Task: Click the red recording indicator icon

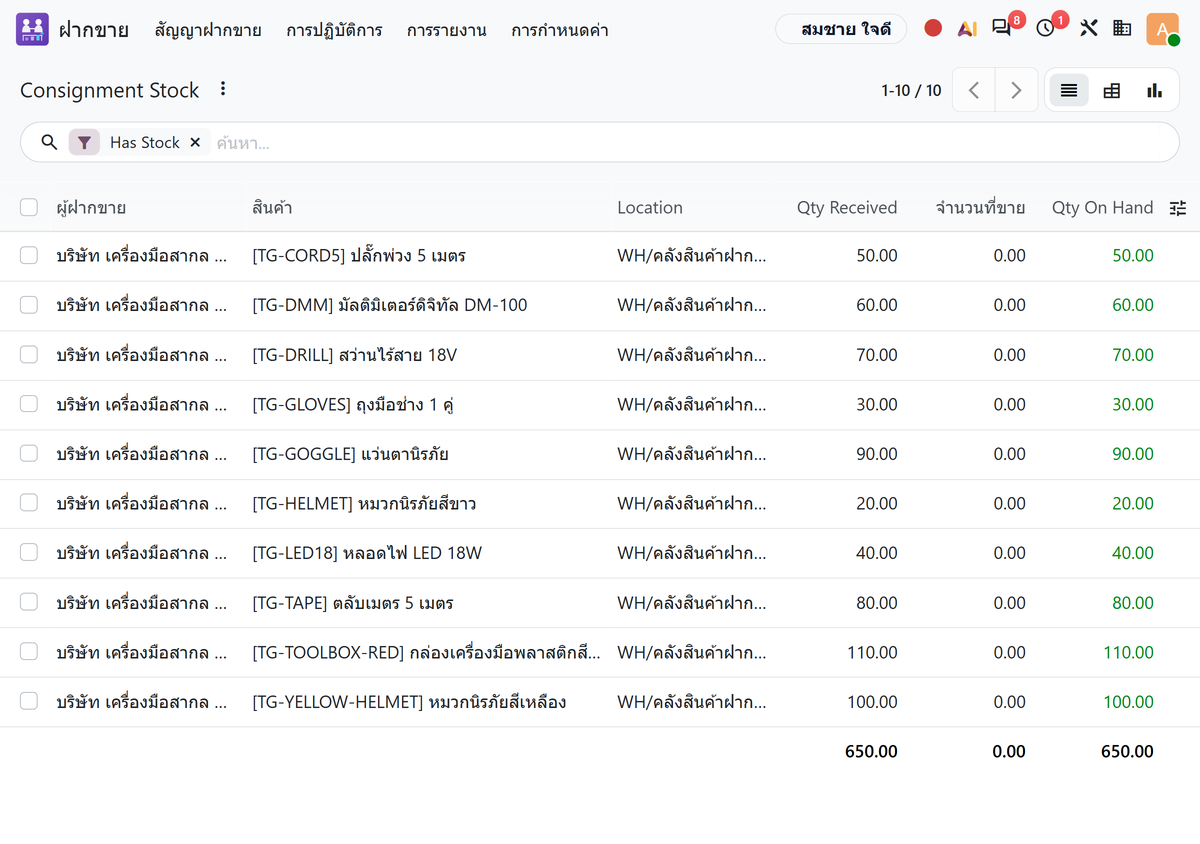Action: tap(933, 29)
